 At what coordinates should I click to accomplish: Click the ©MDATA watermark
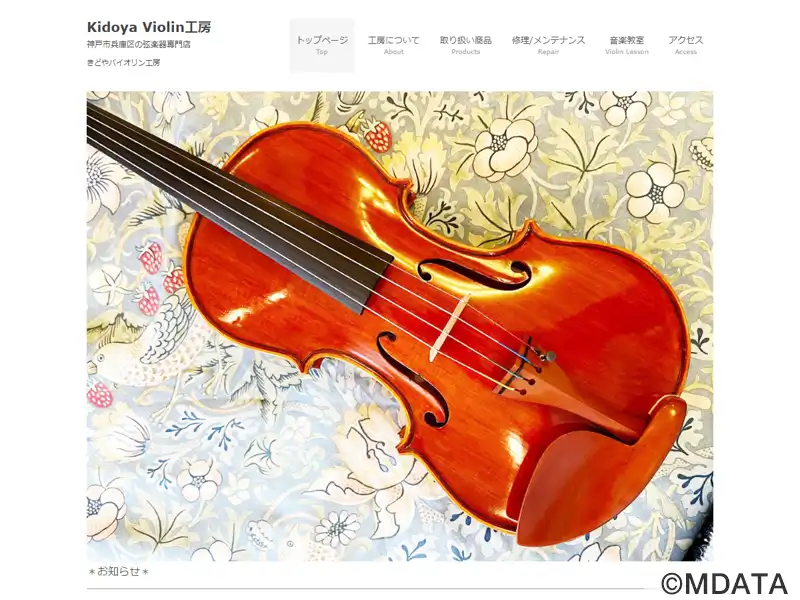724,584
